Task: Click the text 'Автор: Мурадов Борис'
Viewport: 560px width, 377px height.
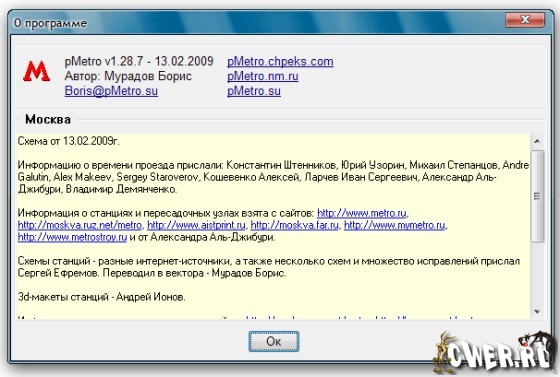Action: [x=128, y=76]
